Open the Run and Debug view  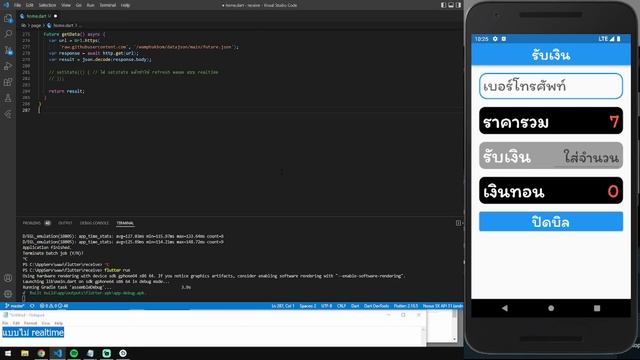point(8,67)
